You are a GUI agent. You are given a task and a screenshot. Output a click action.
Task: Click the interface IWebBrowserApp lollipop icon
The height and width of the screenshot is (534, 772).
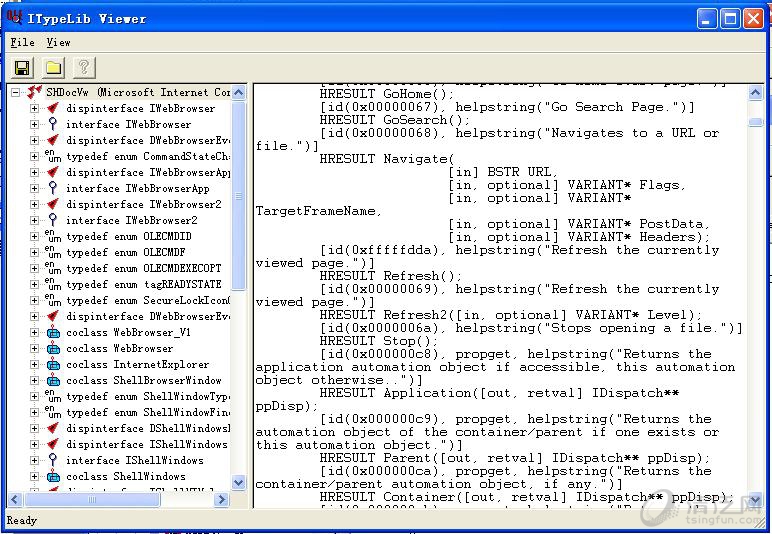(52, 189)
